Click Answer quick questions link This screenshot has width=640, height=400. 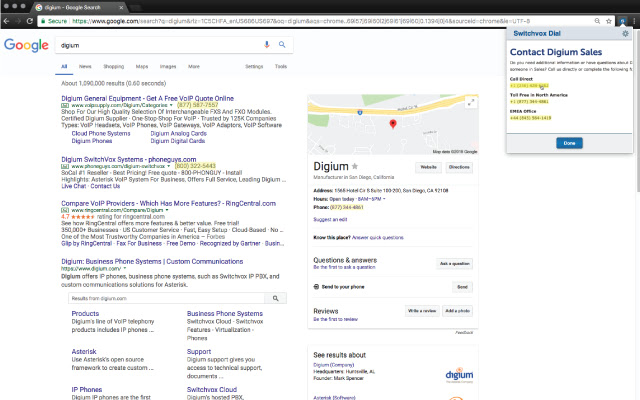pos(378,238)
